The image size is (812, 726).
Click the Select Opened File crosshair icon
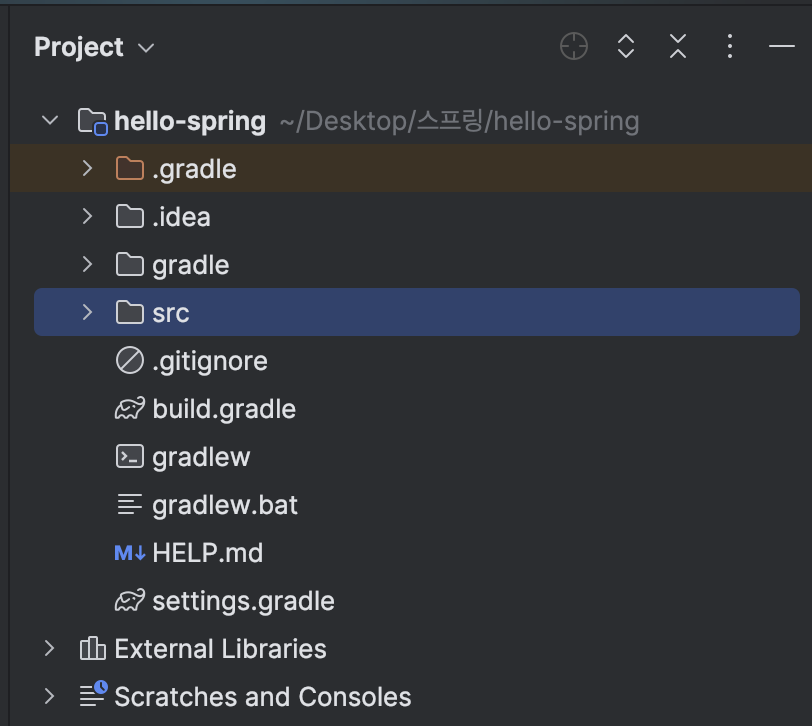(x=574, y=46)
